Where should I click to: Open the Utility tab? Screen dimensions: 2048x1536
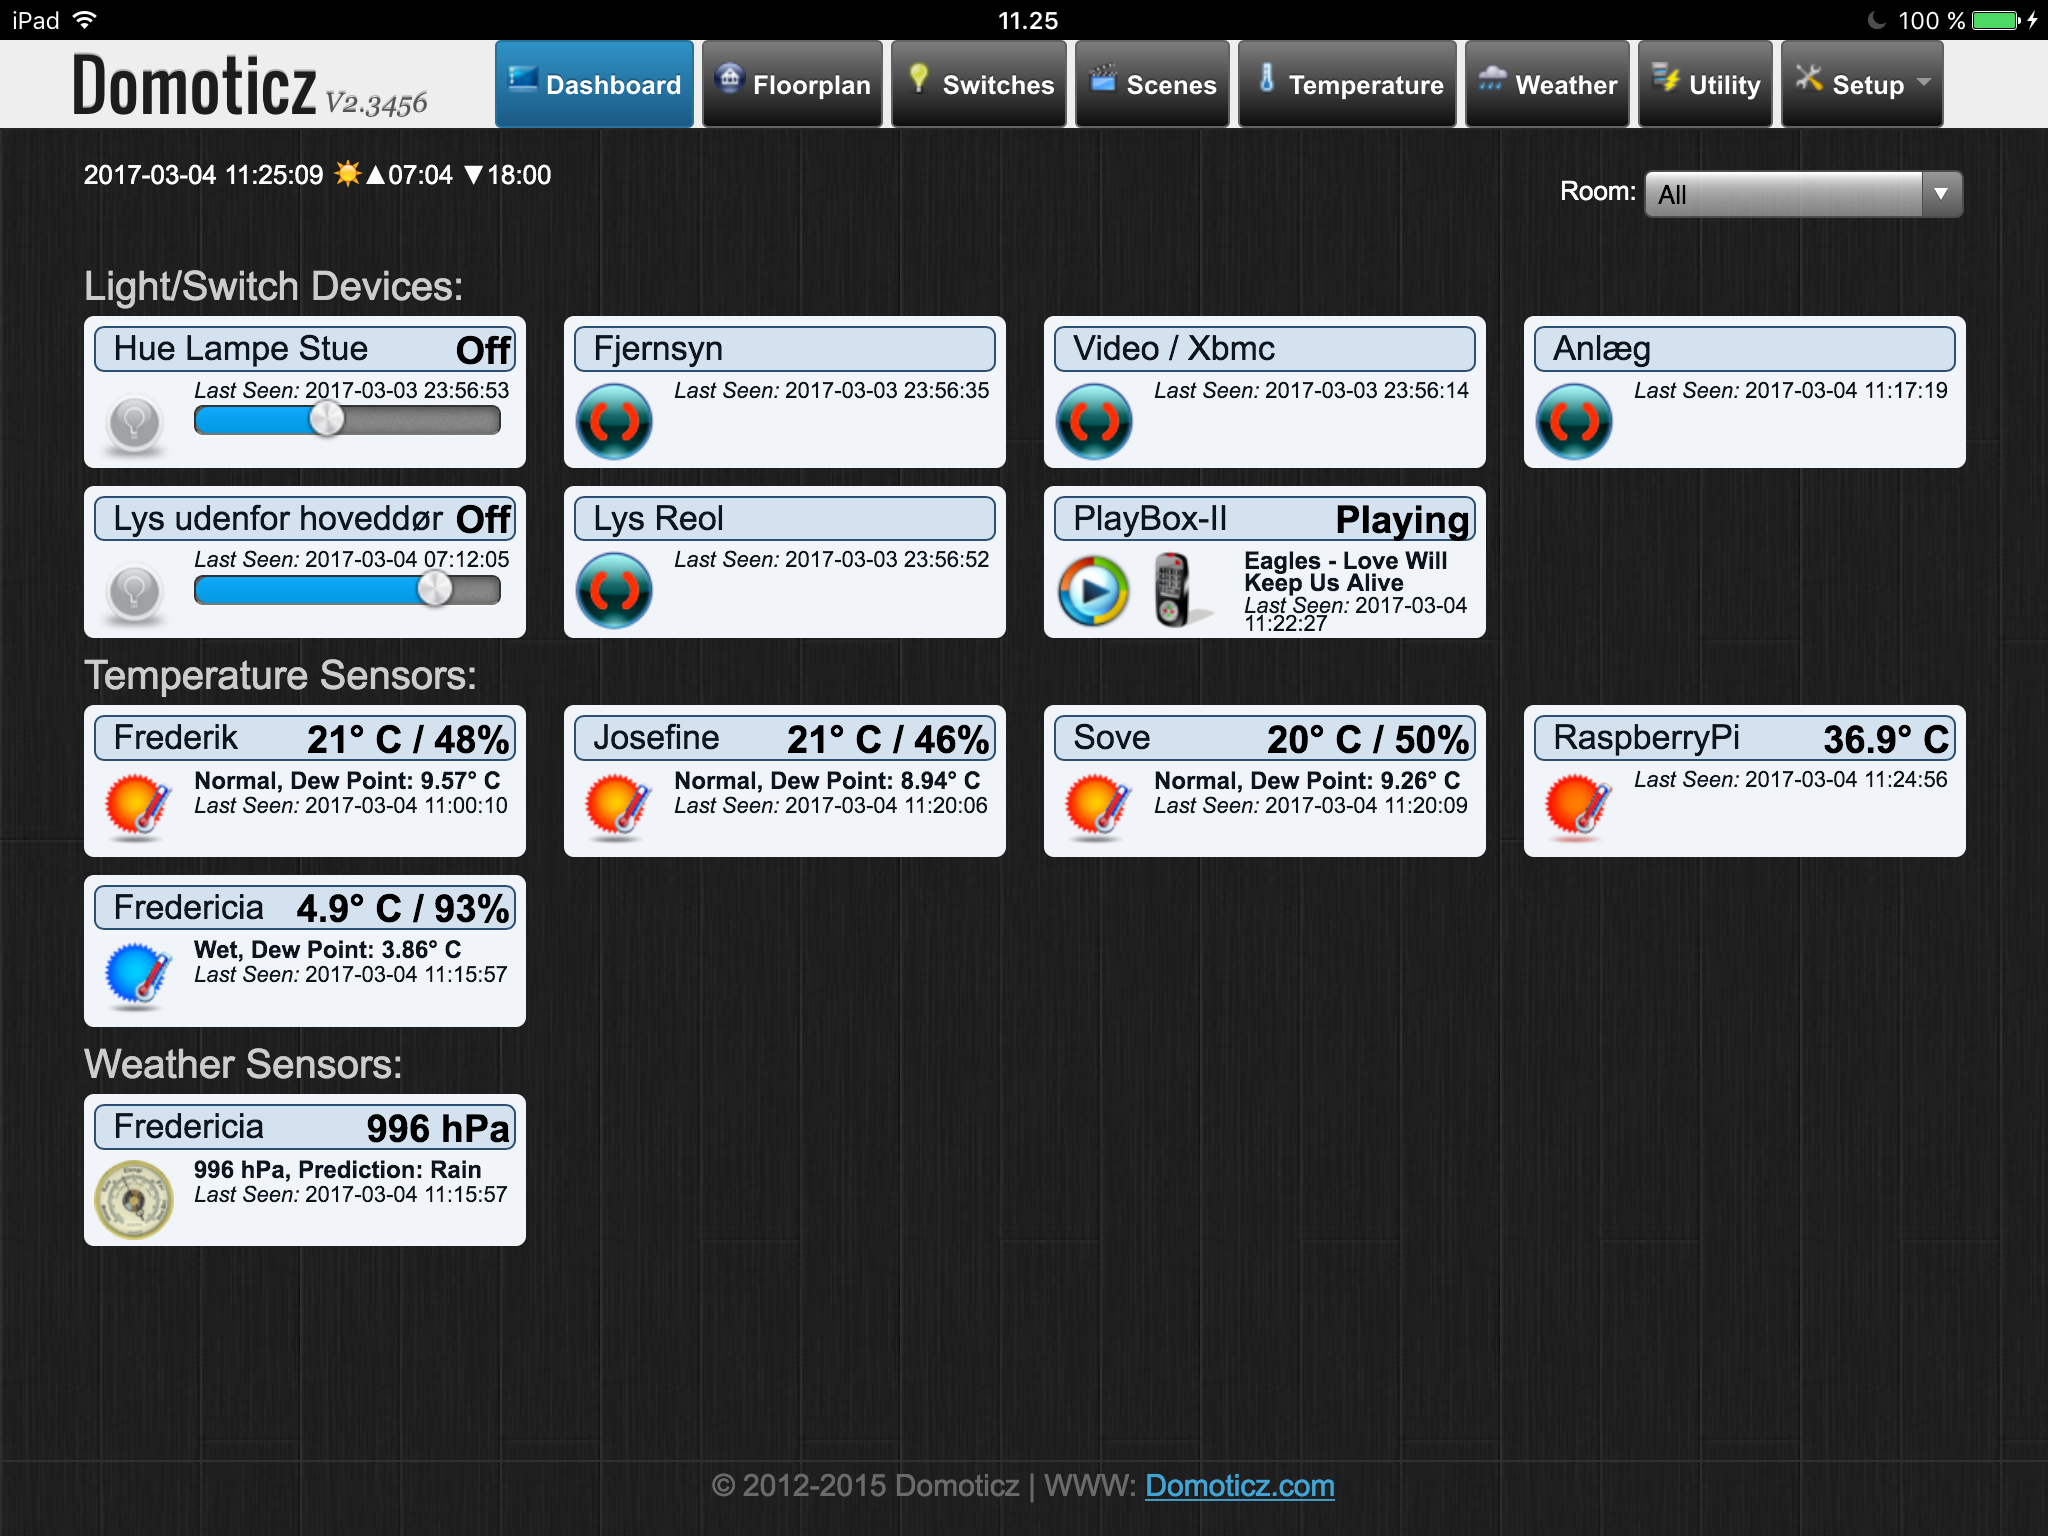click(1705, 84)
